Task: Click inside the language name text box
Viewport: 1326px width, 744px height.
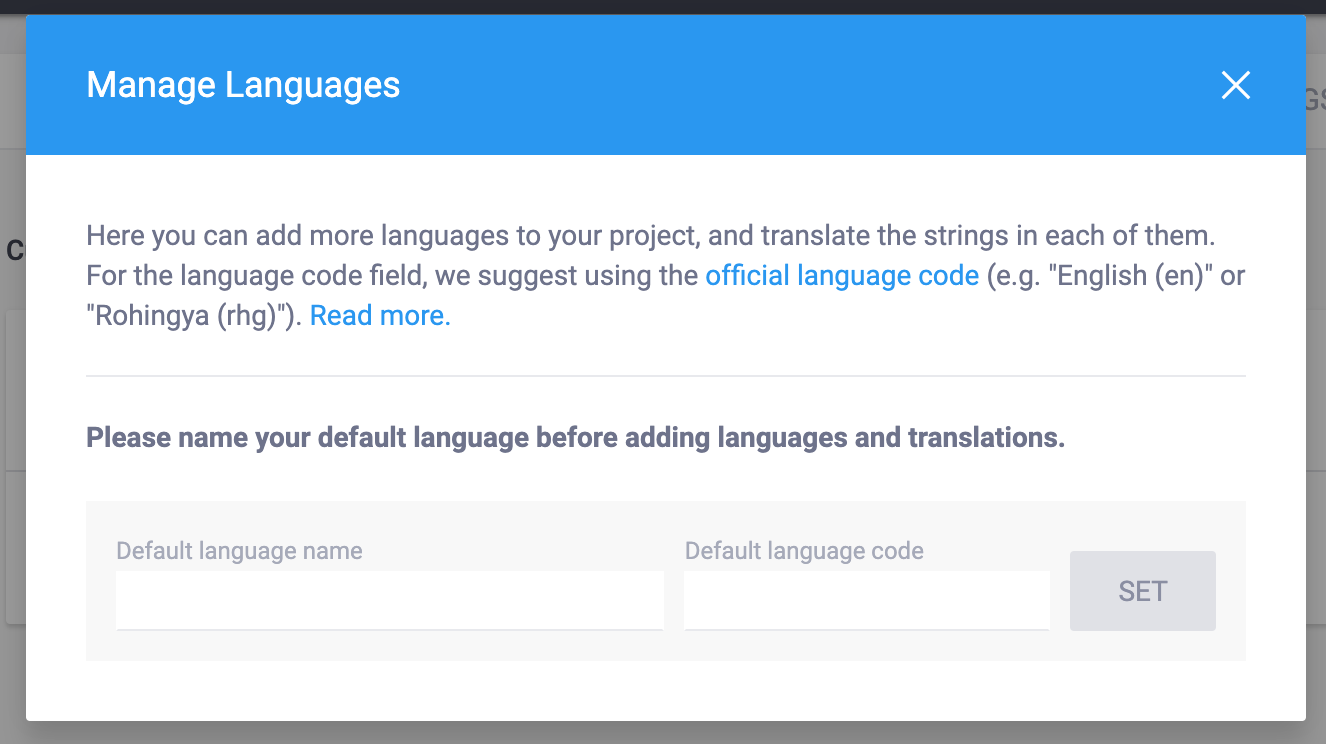Action: [390, 600]
